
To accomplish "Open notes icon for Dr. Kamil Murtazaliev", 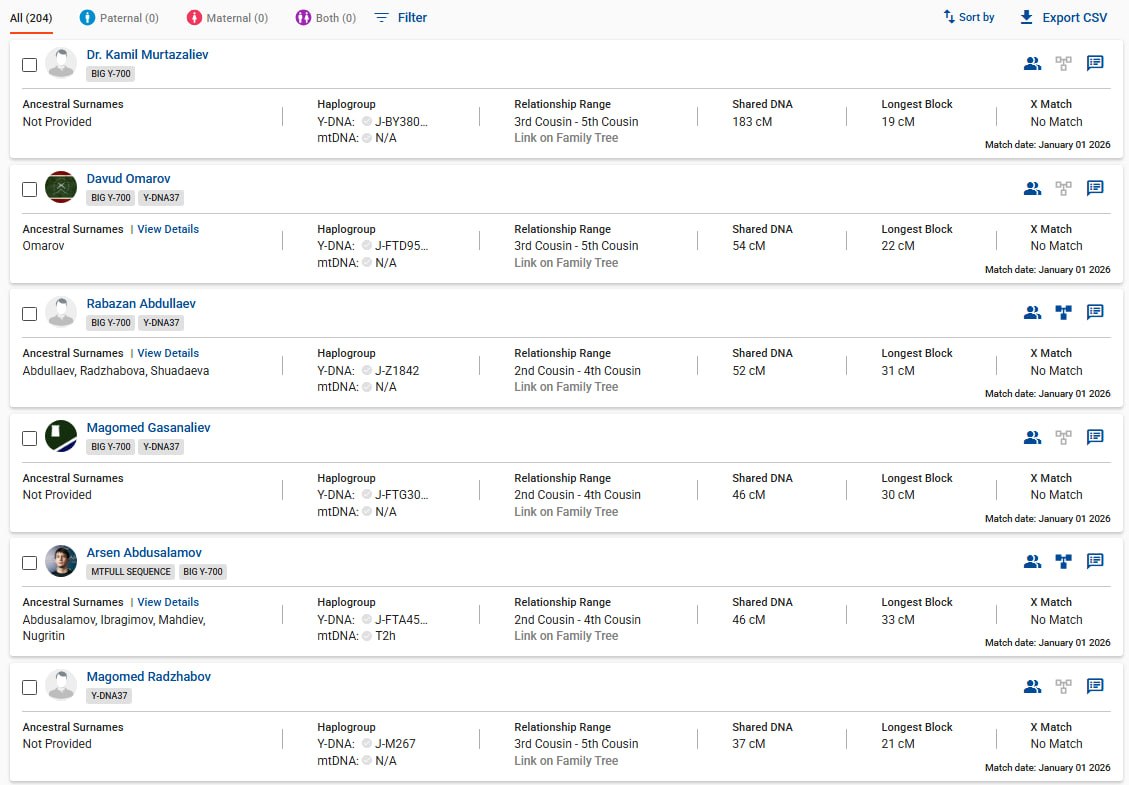I will 1095,63.
